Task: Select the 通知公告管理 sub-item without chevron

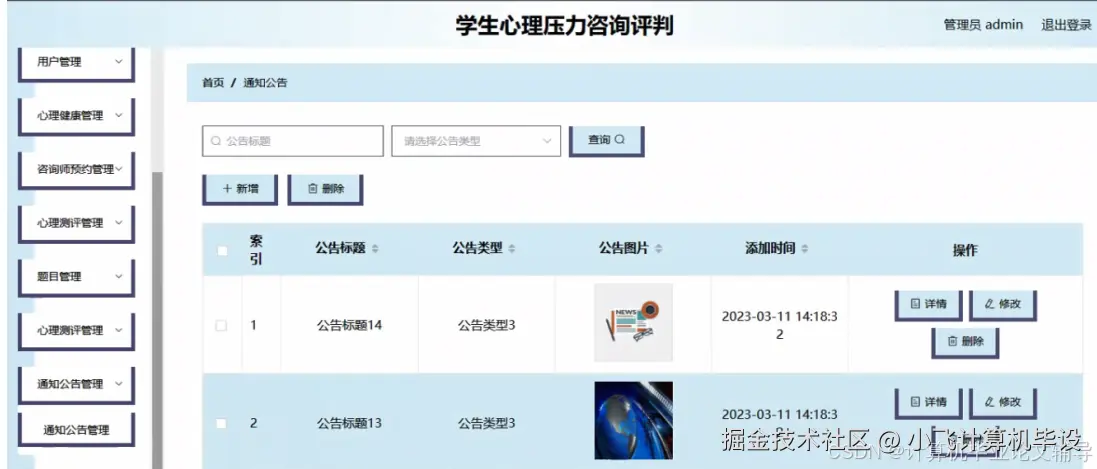Action: (76, 430)
